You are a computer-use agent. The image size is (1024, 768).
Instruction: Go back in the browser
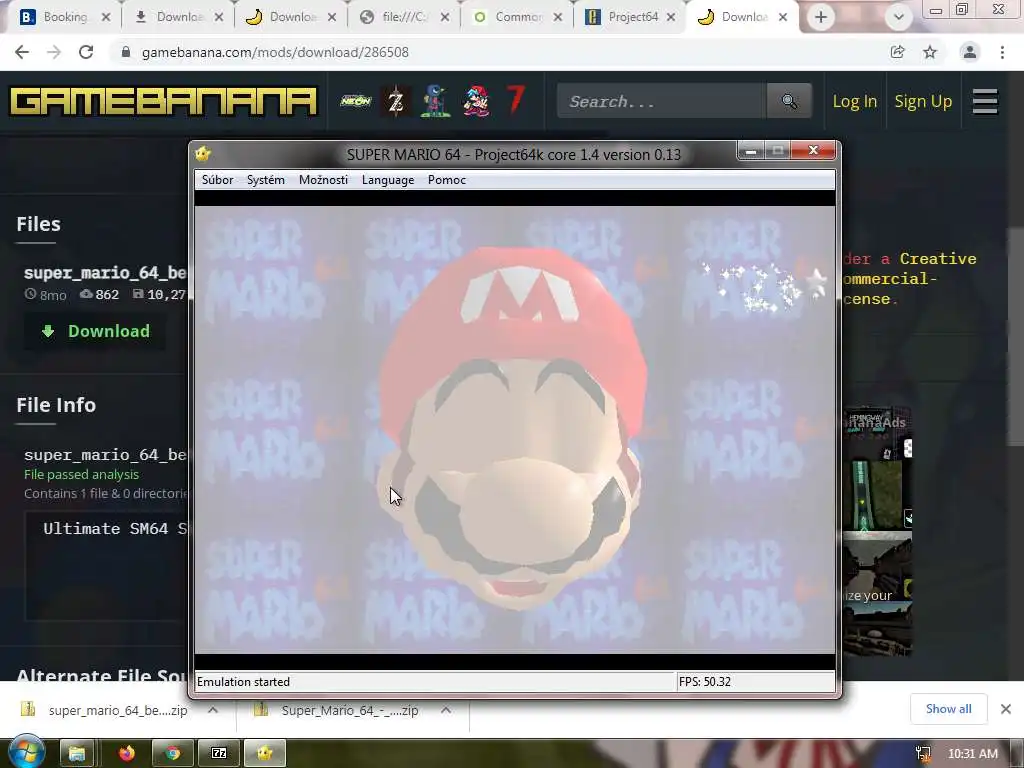22,52
